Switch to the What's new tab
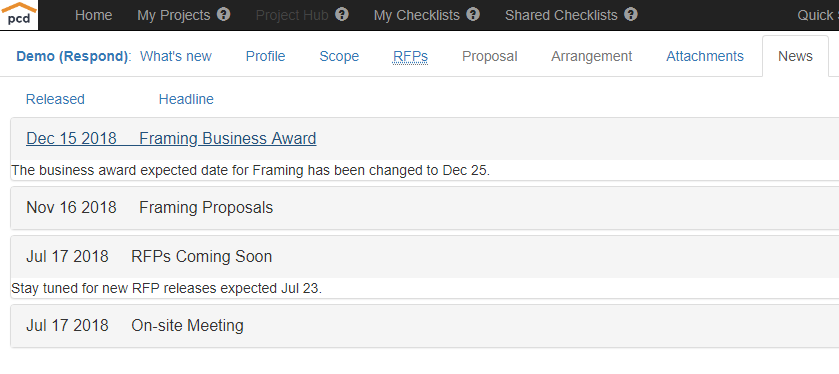 click(176, 56)
